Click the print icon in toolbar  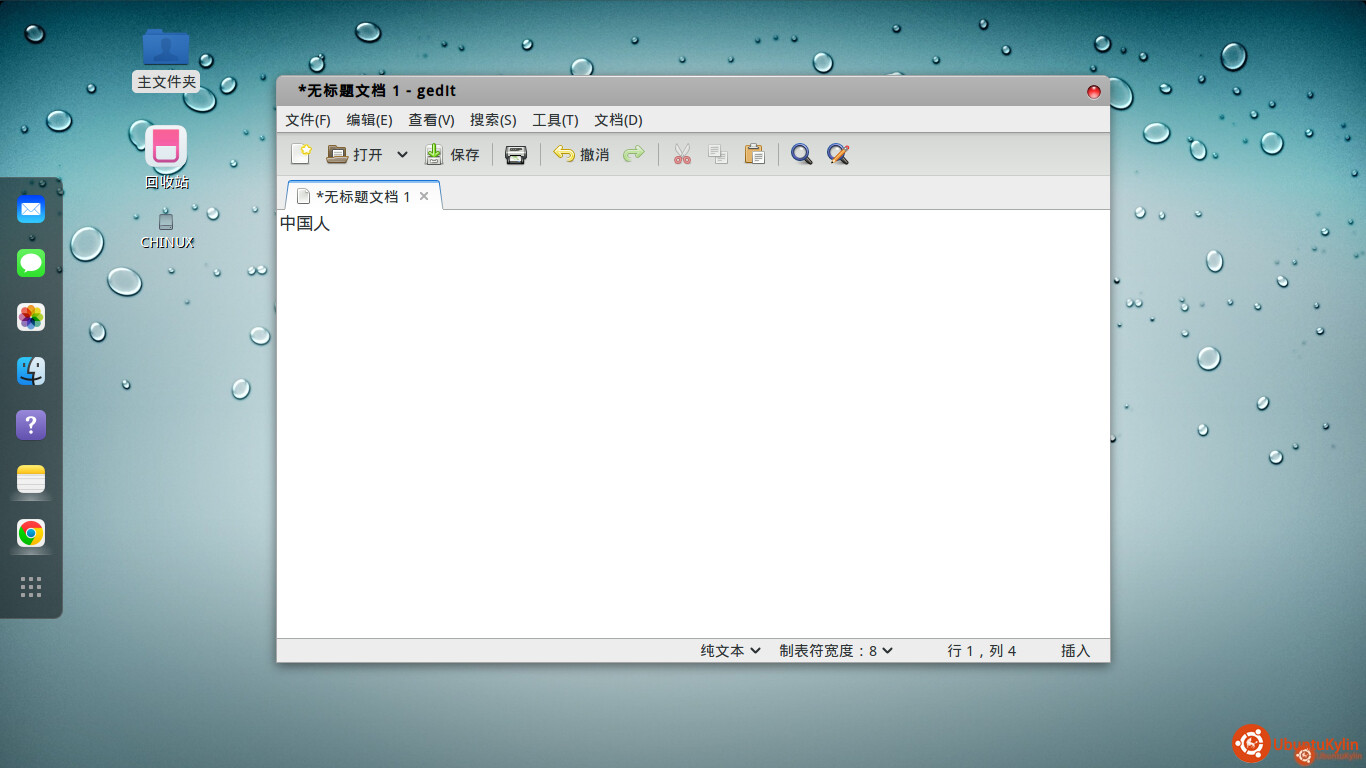click(516, 154)
